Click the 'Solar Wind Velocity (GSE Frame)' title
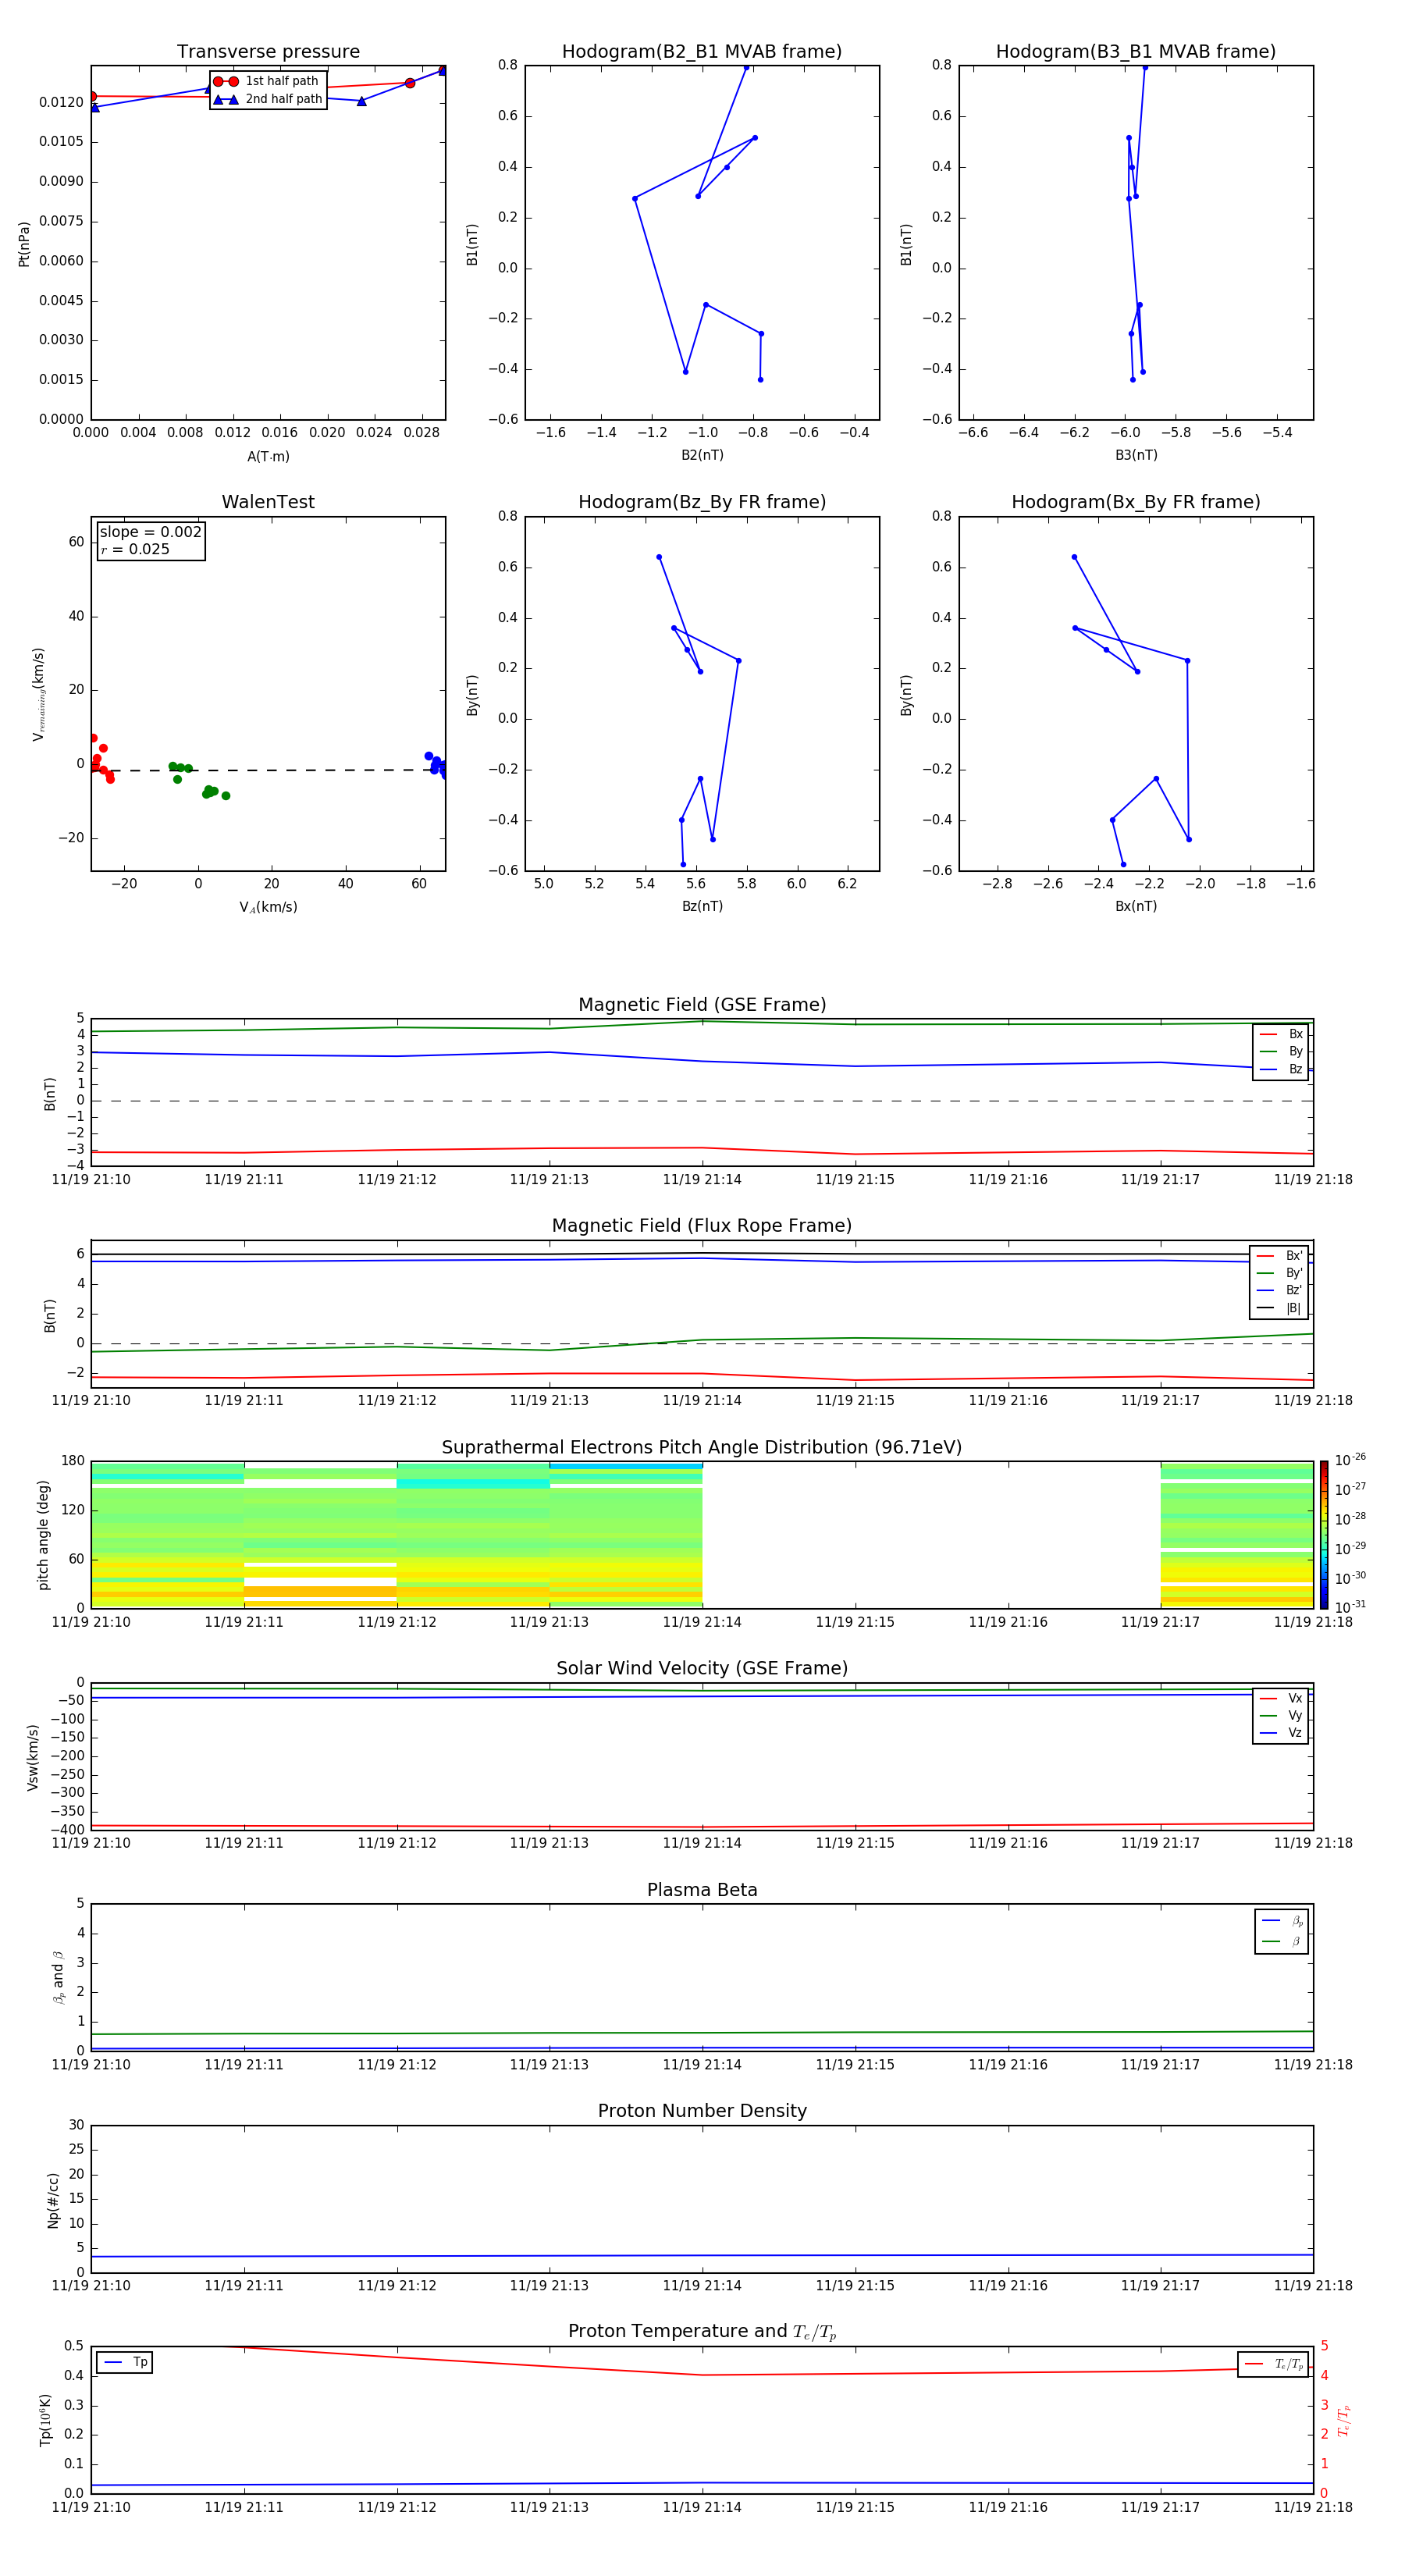 702,1669
